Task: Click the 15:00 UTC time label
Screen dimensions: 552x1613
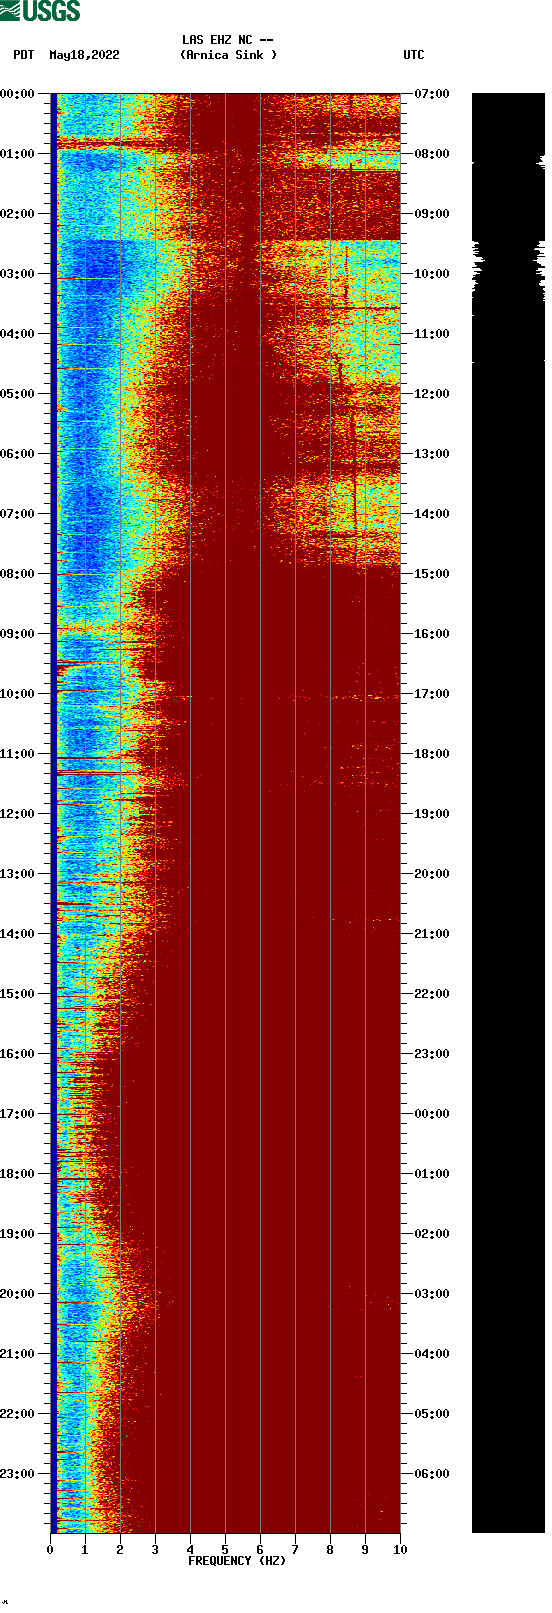Action: [432, 574]
